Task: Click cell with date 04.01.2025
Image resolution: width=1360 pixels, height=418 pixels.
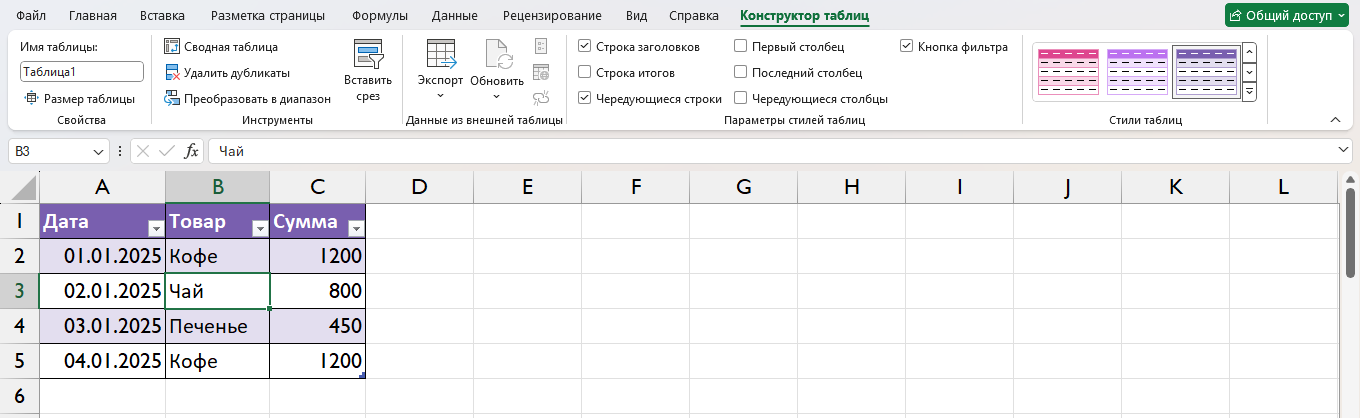Action: click(x=102, y=361)
